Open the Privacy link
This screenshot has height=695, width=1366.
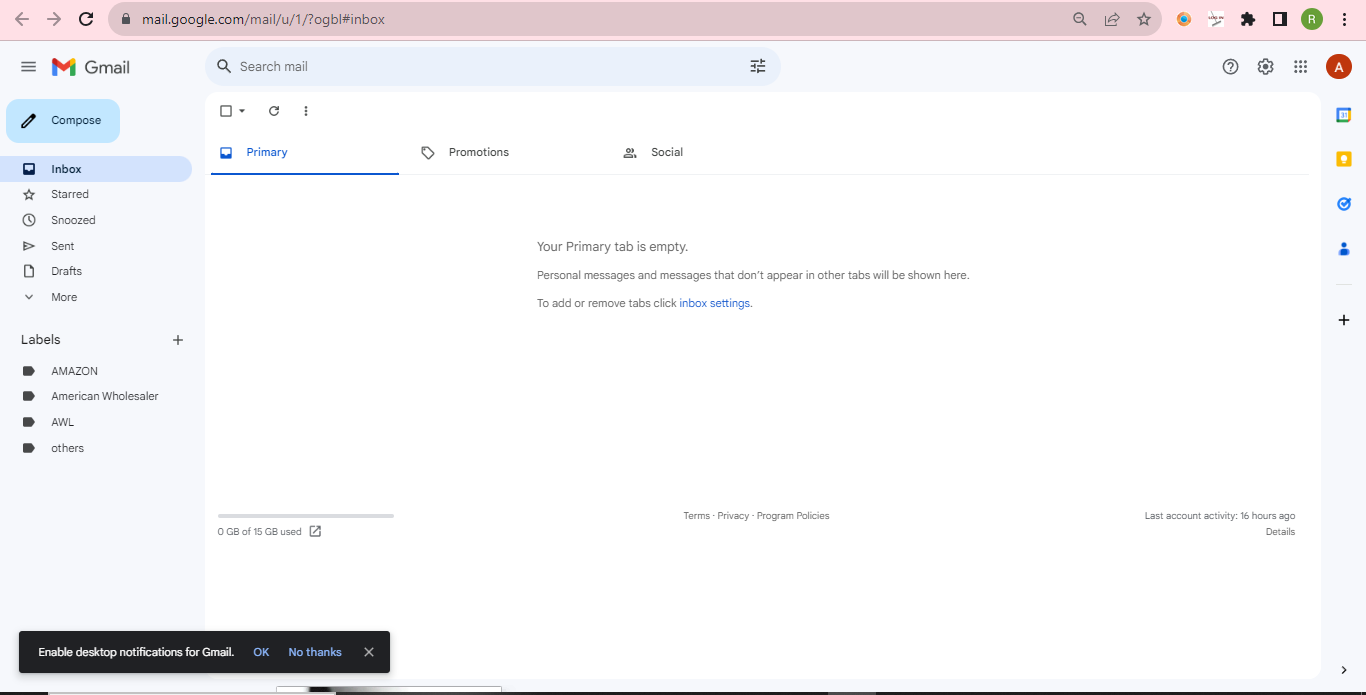[x=733, y=516]
